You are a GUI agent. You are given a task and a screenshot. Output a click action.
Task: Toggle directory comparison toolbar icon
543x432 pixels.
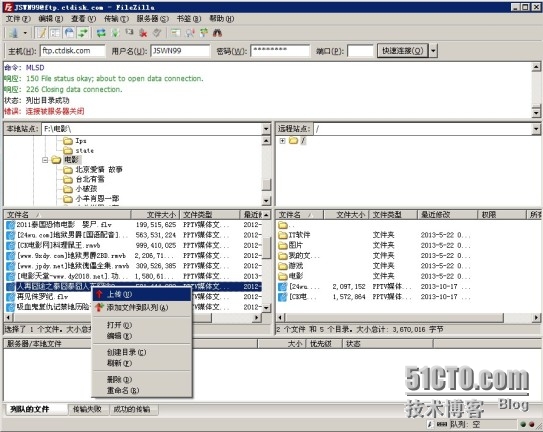pos(190,33)
